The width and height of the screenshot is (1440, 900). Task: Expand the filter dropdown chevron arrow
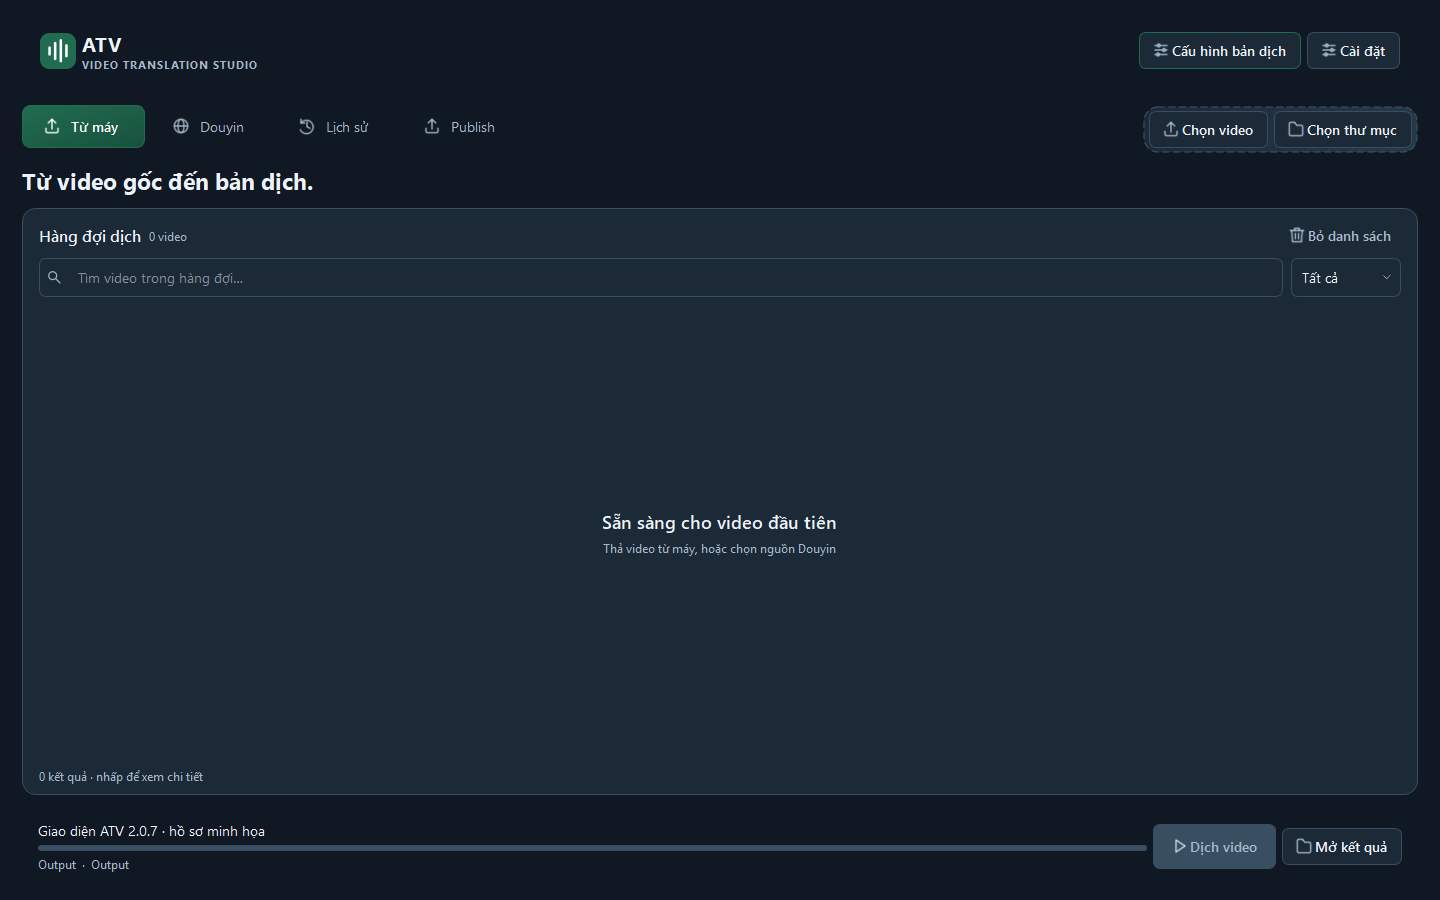coord(1387,278)
